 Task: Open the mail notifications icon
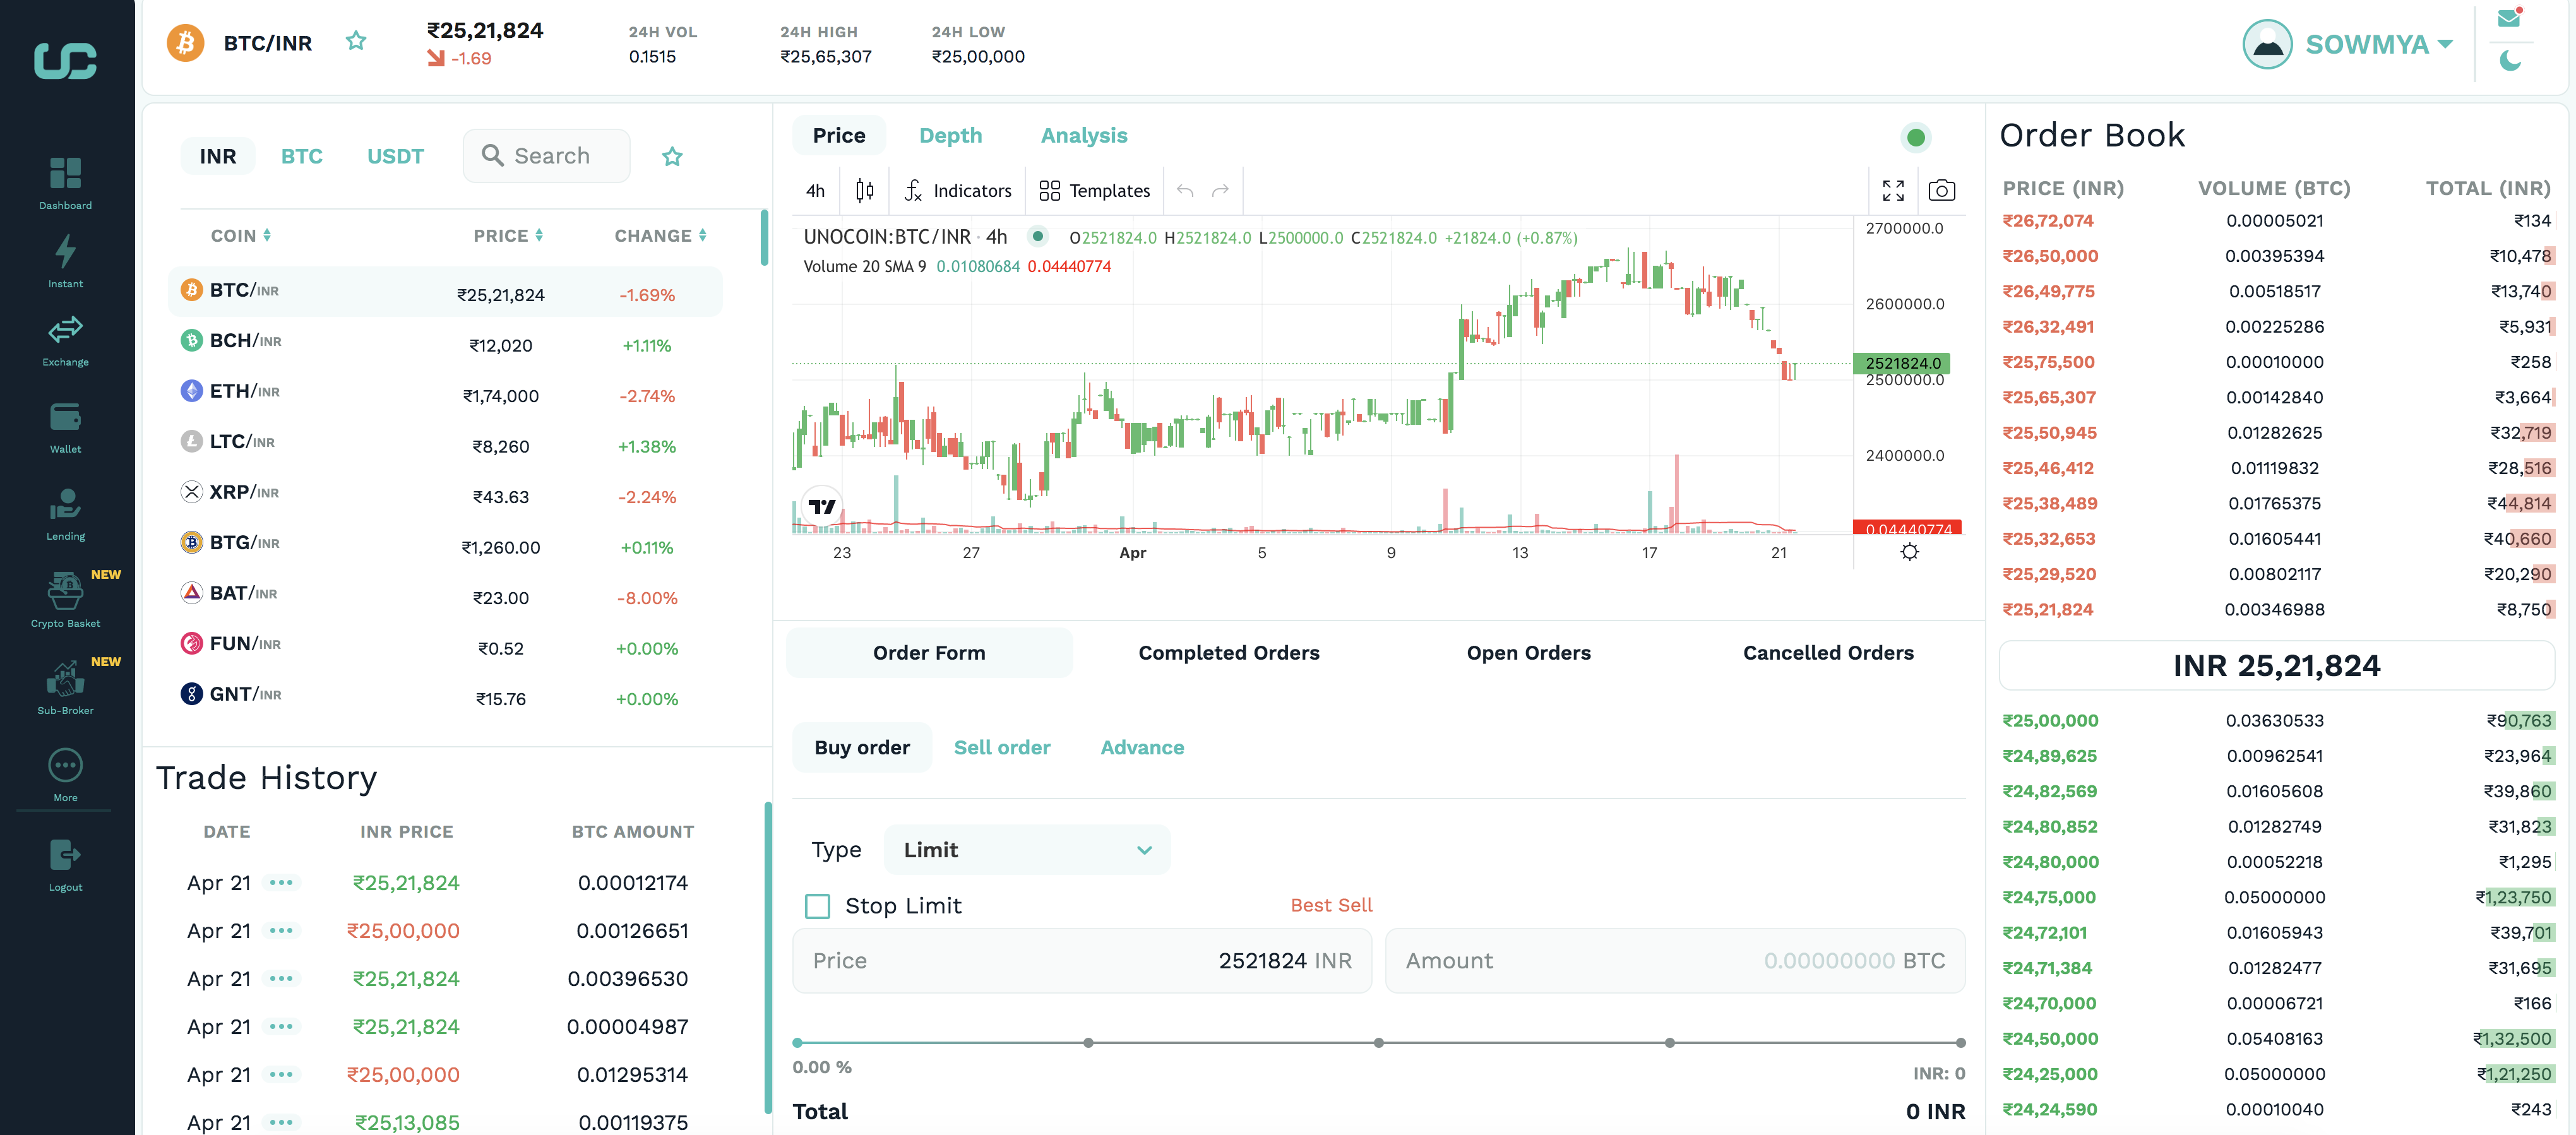pos(2509,17)
